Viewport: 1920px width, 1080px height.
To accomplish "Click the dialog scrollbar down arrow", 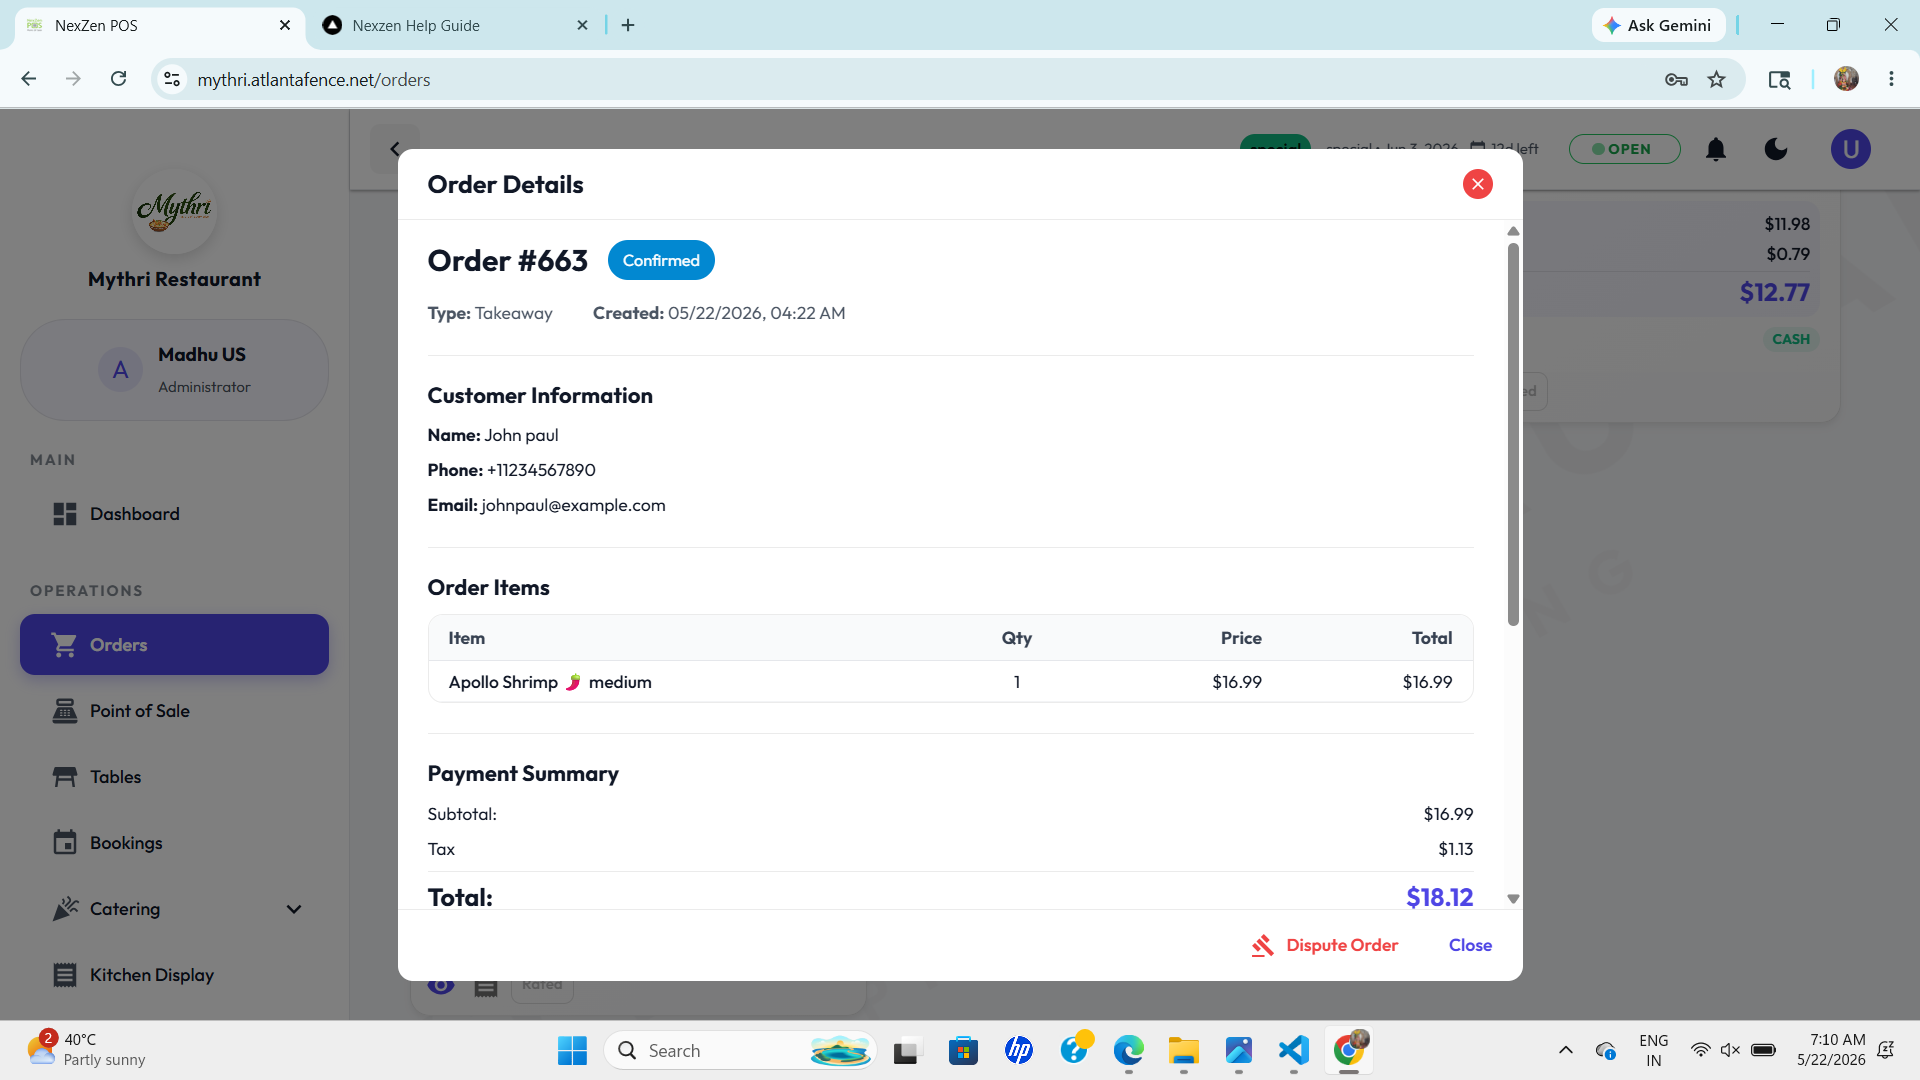I will pos(1513,899).
